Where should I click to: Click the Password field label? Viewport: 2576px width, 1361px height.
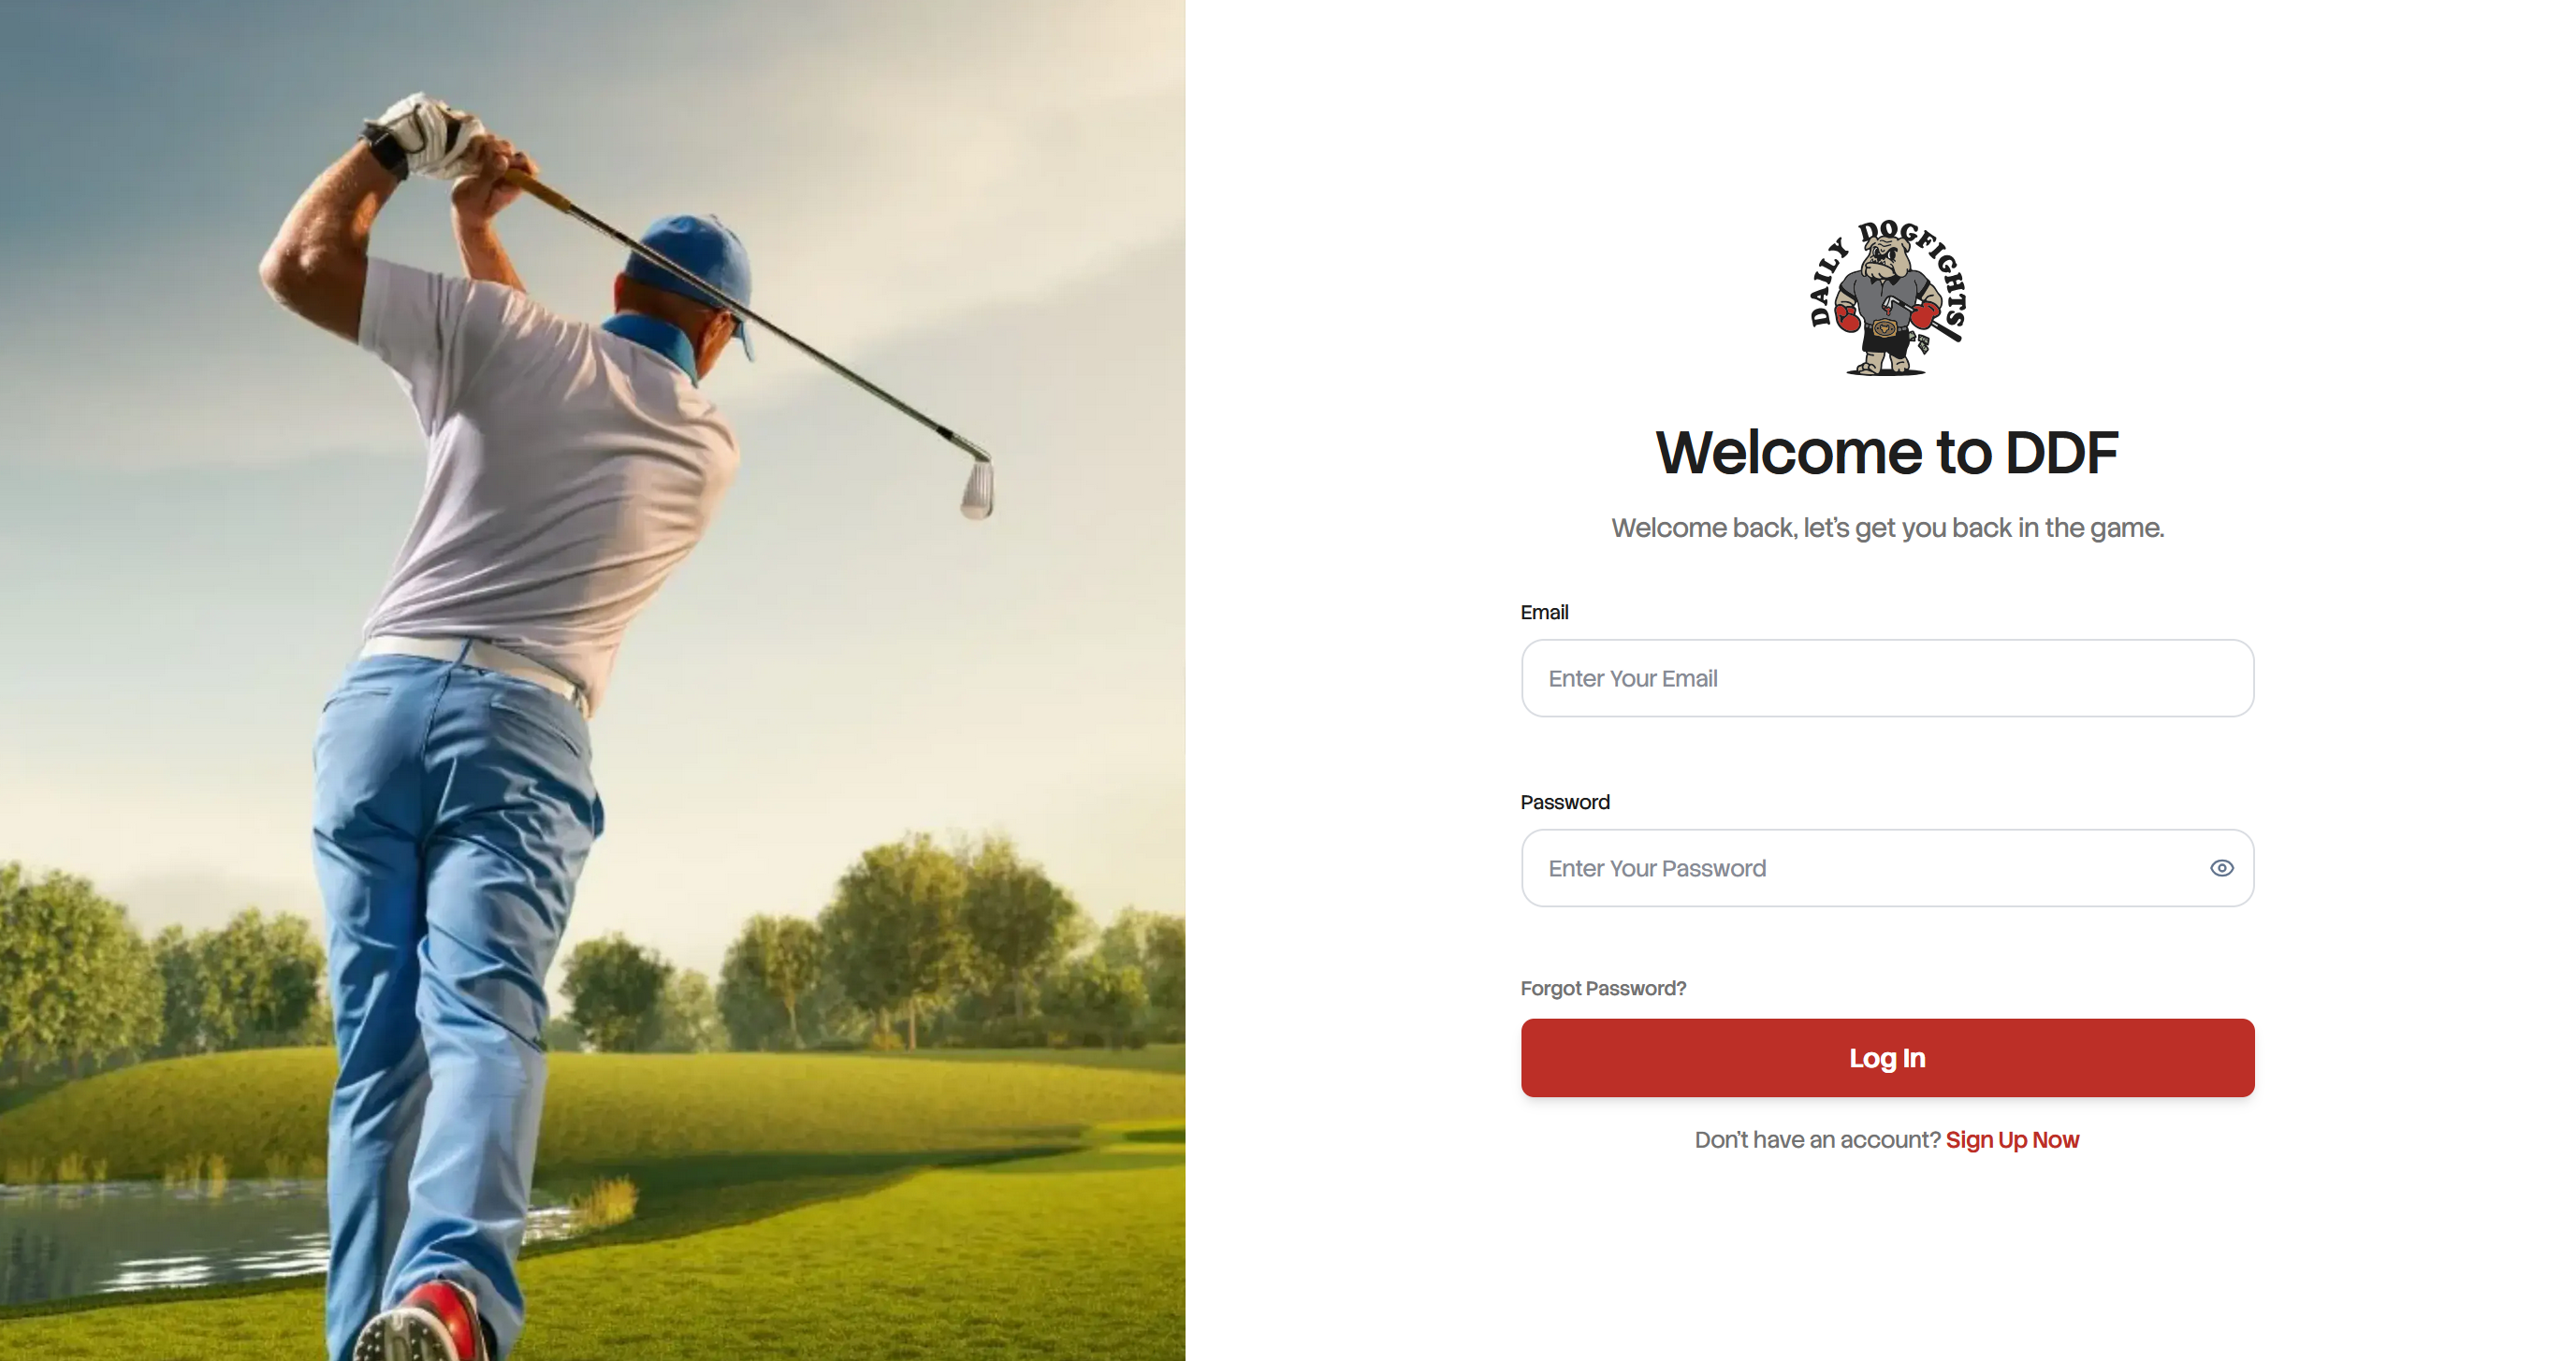coord(1565,802)
